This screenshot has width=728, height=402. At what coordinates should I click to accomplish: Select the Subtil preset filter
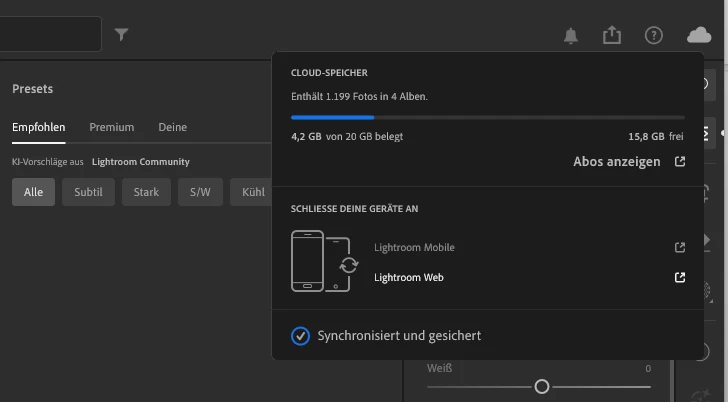click(88, 192)
